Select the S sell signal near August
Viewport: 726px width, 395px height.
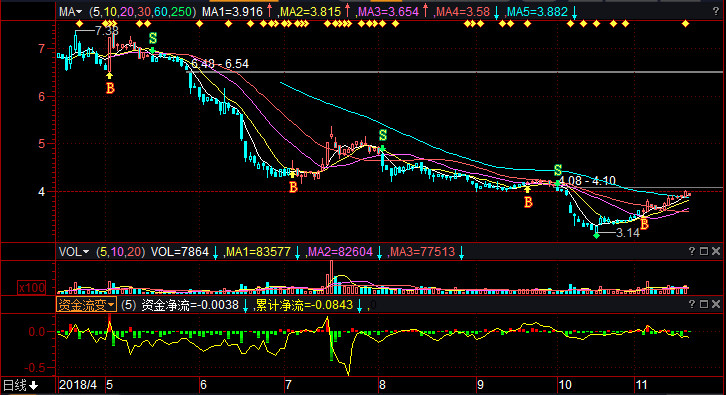point(383,135)
